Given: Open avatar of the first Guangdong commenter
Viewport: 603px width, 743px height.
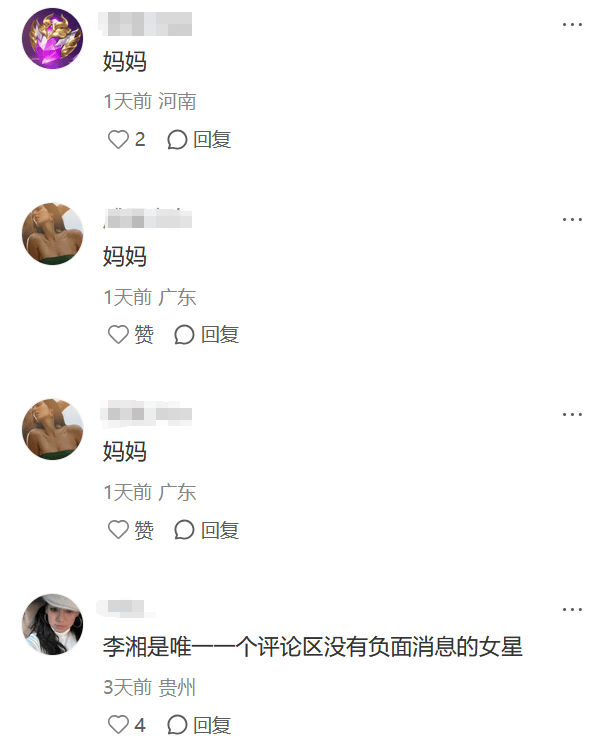Looking at the screenshot, I should coord(53,234).
